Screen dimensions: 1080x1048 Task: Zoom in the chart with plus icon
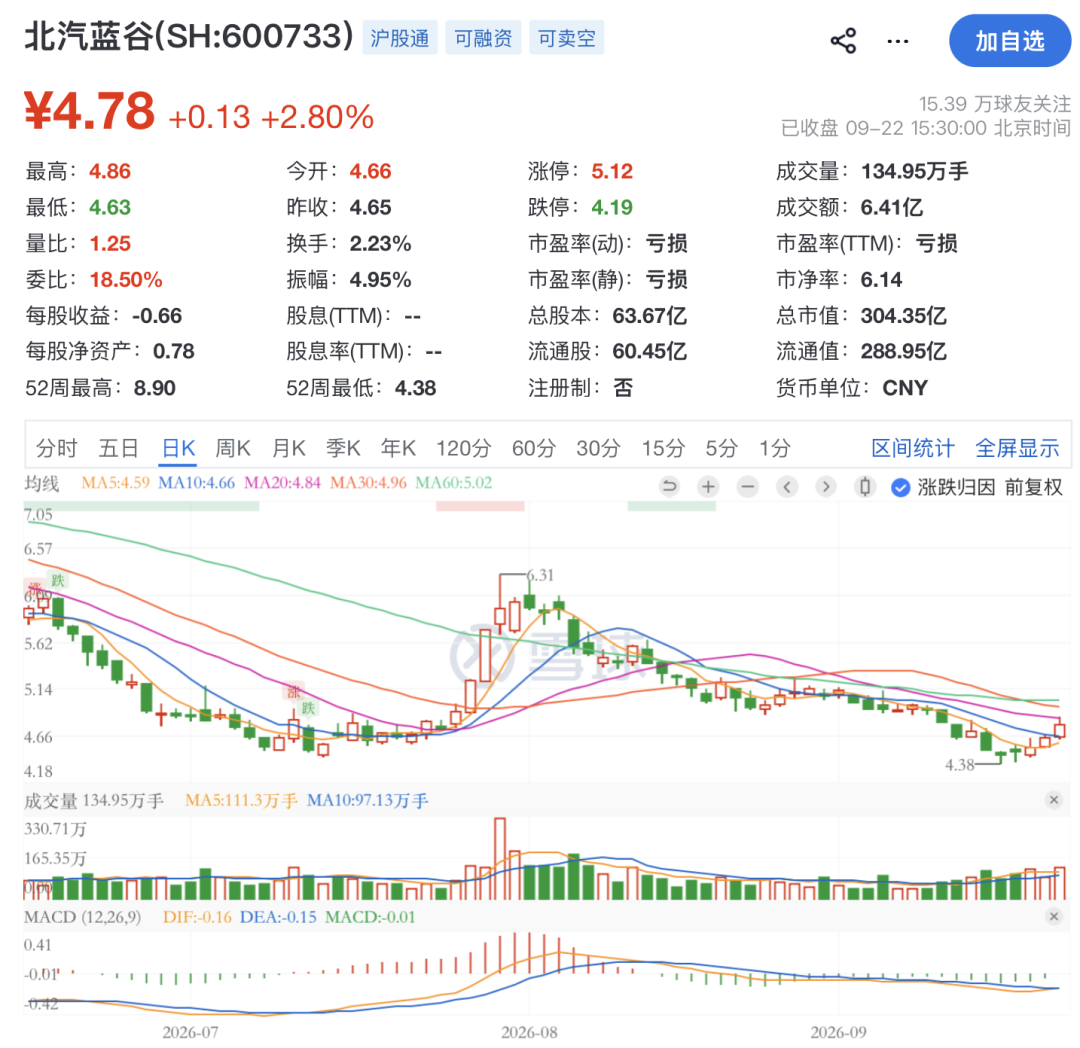click(708, 487)
